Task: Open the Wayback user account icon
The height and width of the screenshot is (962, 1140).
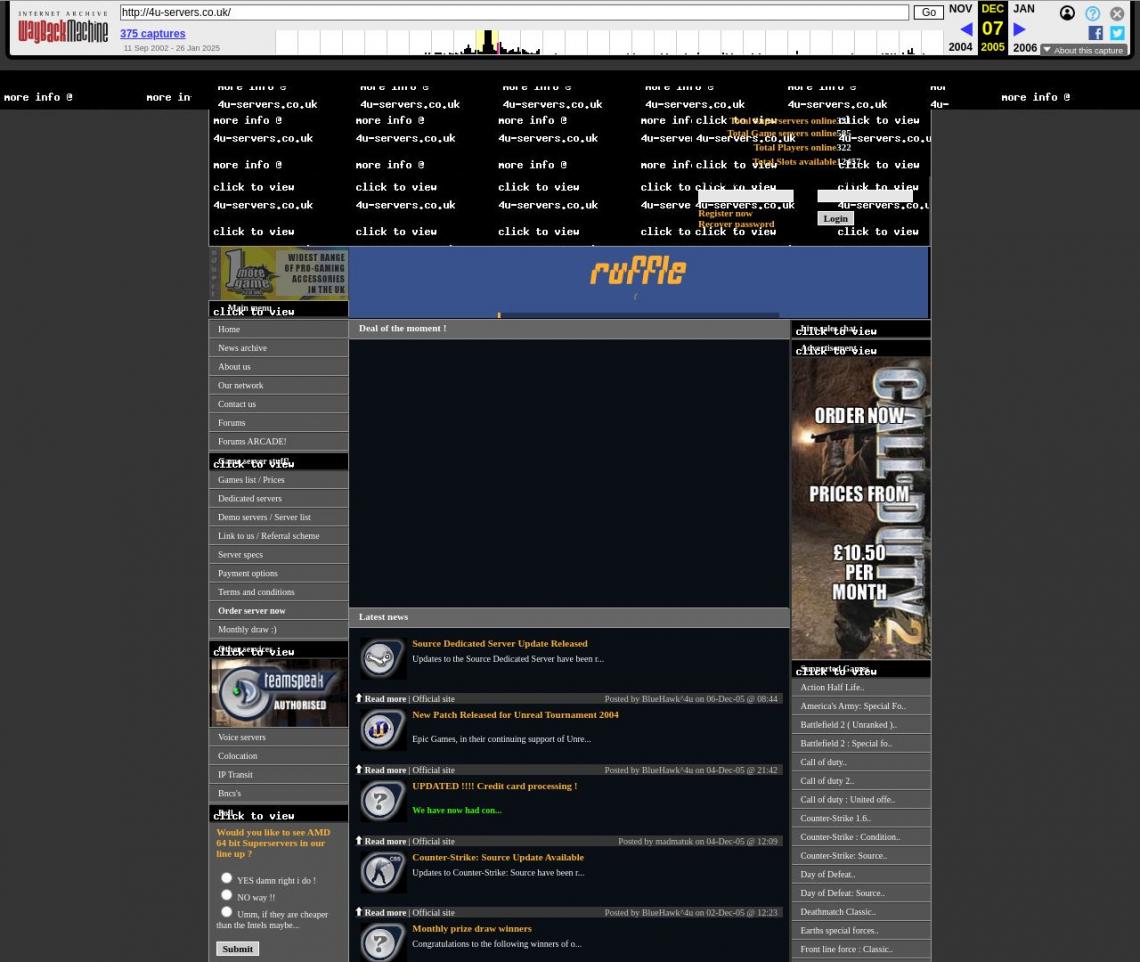Action: [x=1067, y=13]
